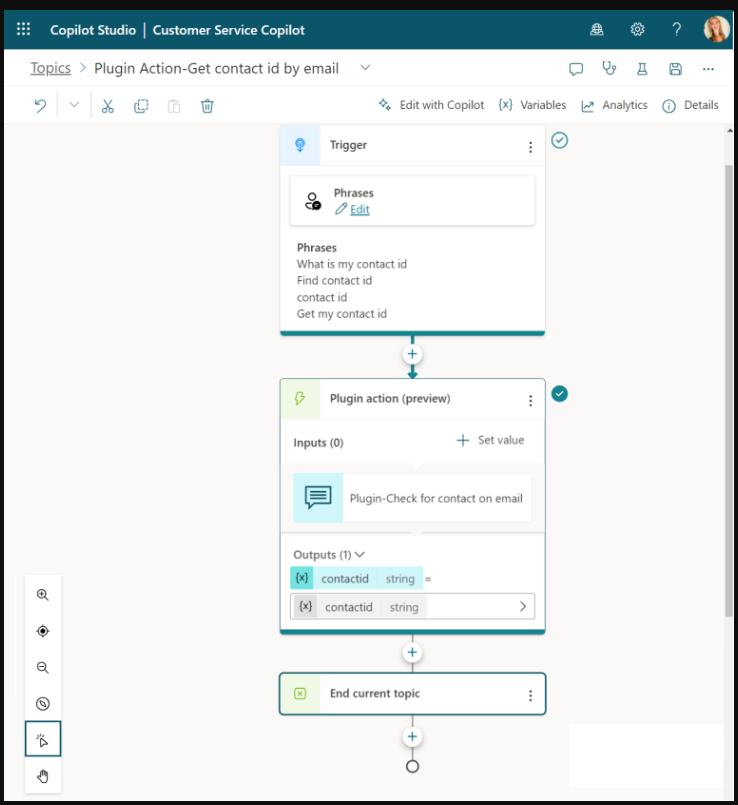The height and width of the screenshot is (805, 738).
Task: Copy the selected node
Action: 141,106
